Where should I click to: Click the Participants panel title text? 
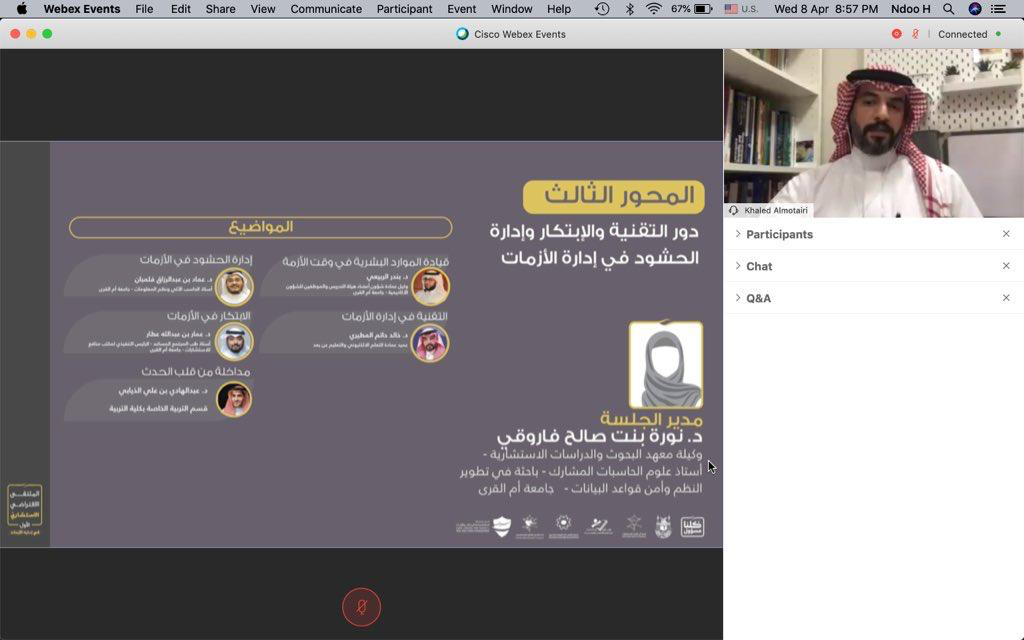pos(779,234)
